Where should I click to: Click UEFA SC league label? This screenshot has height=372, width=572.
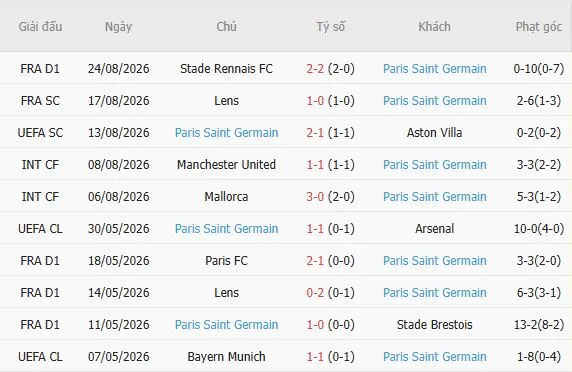[x=40, y=133]
